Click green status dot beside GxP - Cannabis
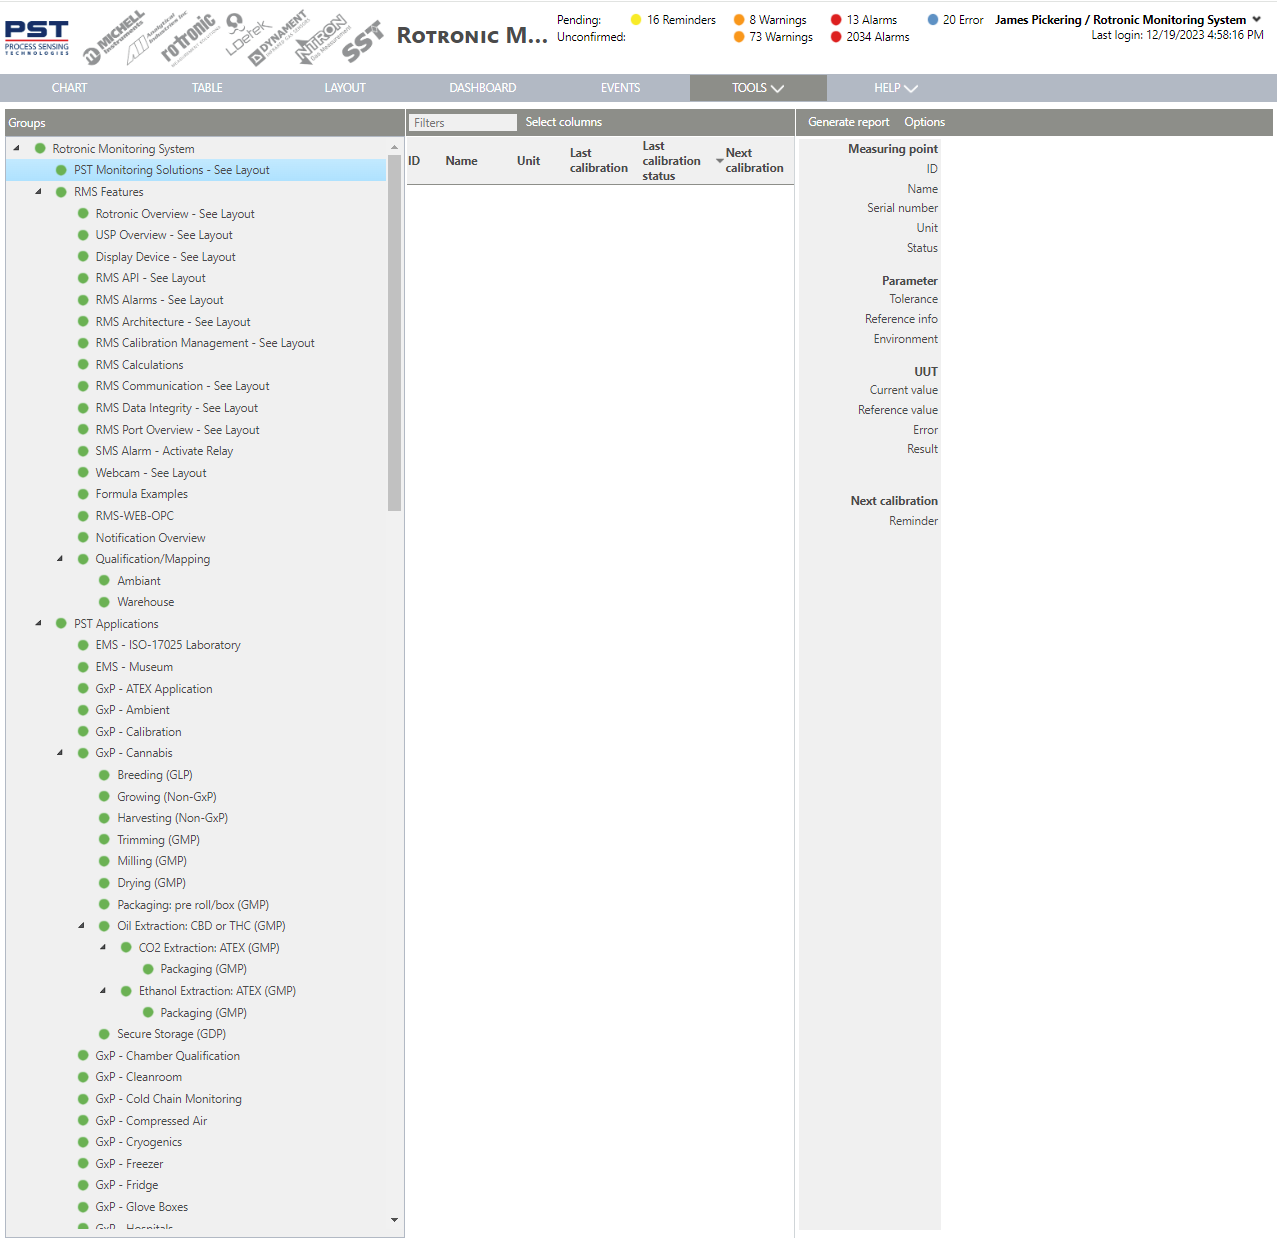 (83, 753)
